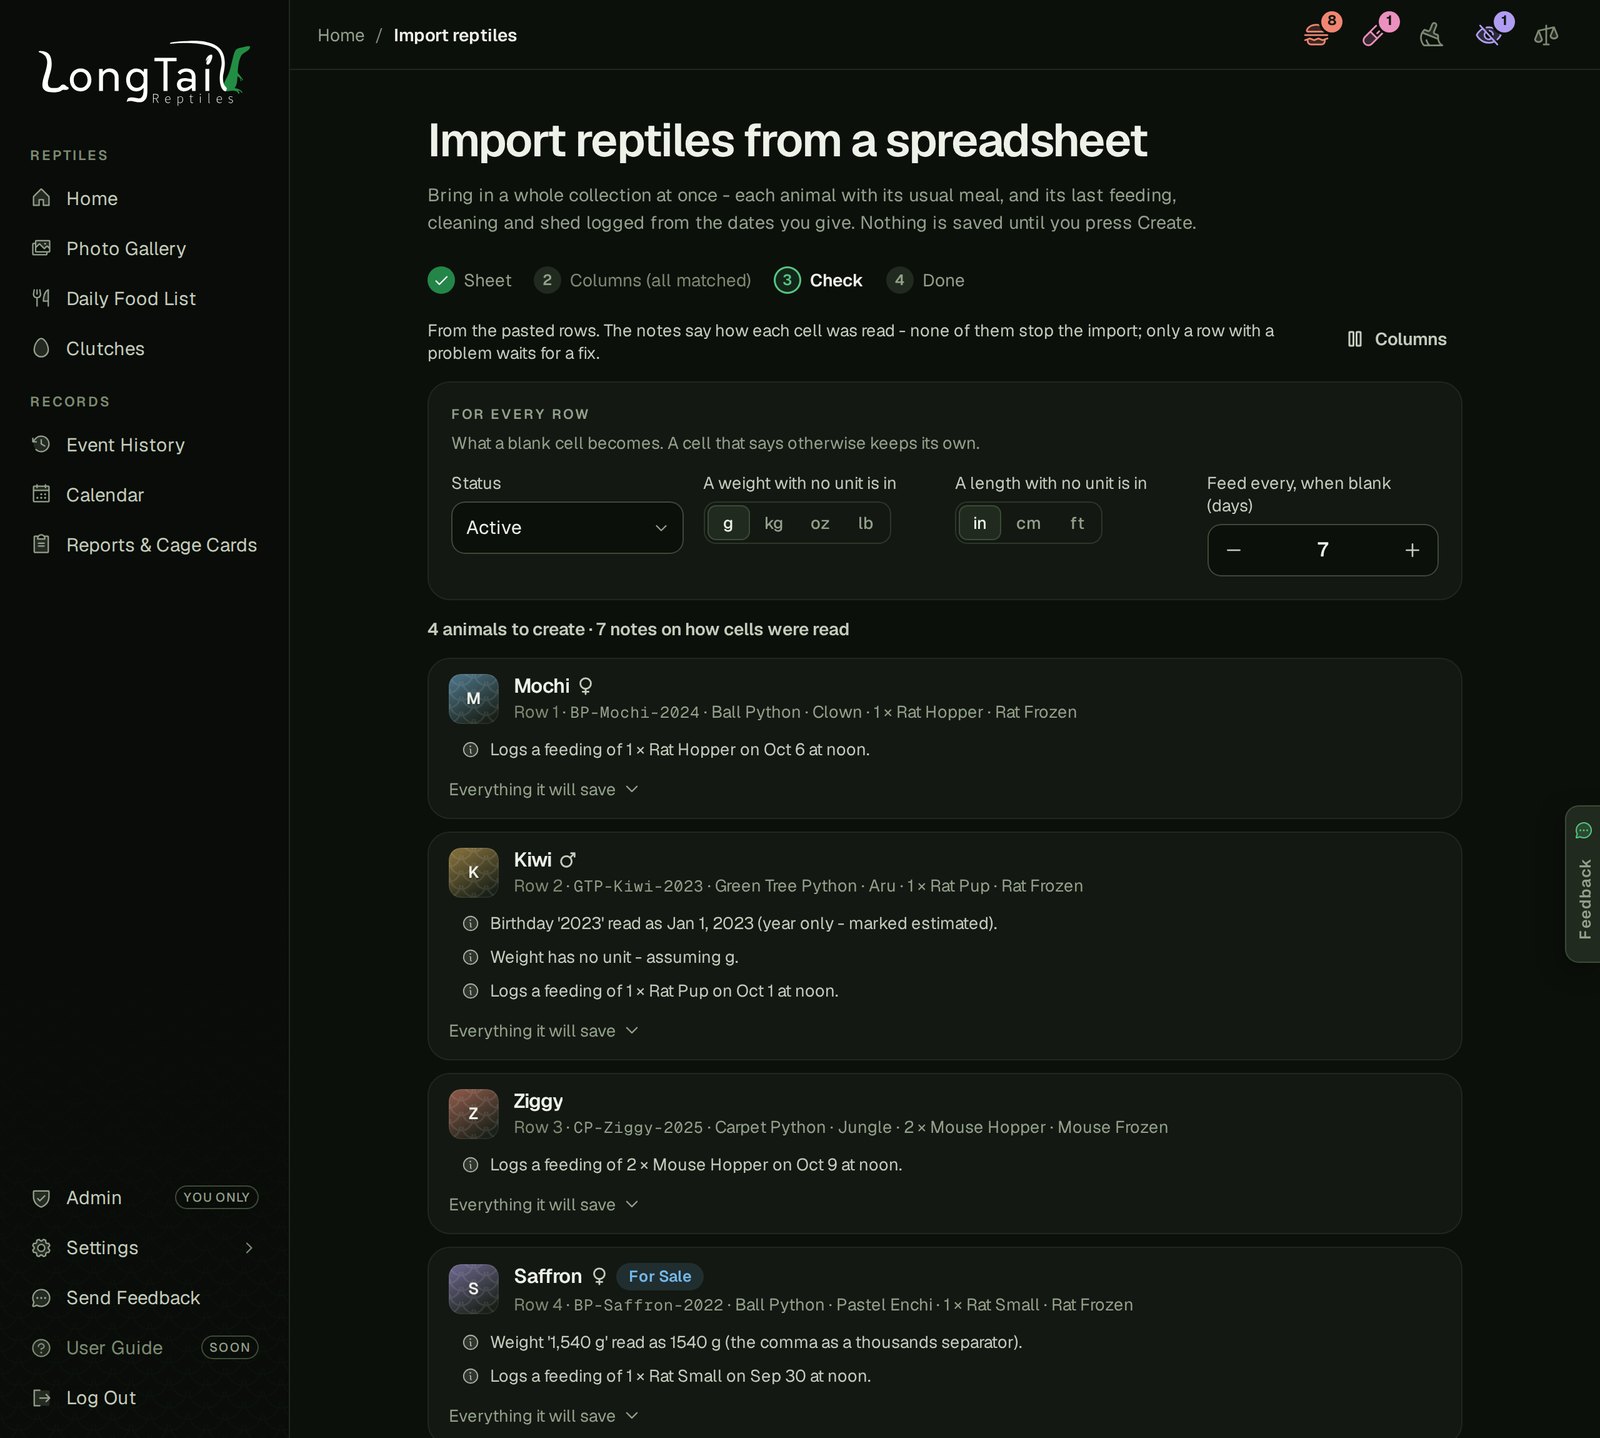
Task: Select in as length unit
Action: click(x=980, y=523)
